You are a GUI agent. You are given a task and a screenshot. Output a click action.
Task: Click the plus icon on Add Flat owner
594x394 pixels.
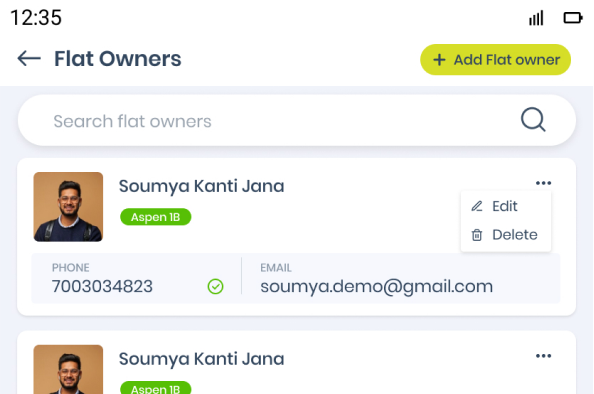coord(439,60)
